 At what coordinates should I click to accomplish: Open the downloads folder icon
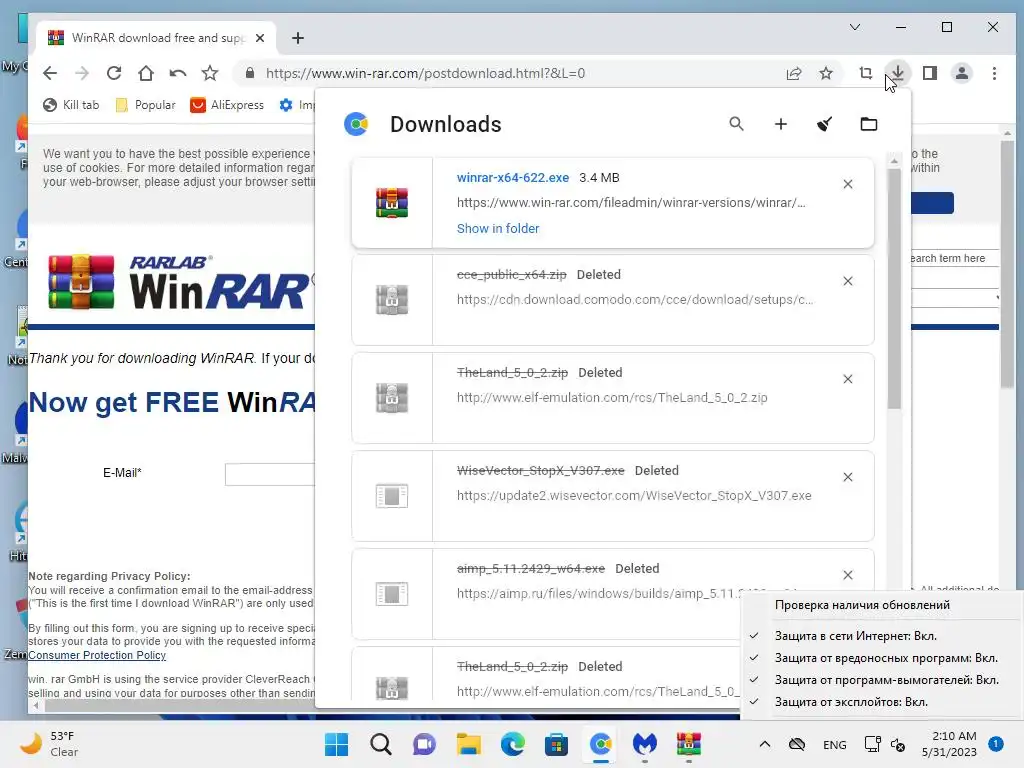(869, 123)
